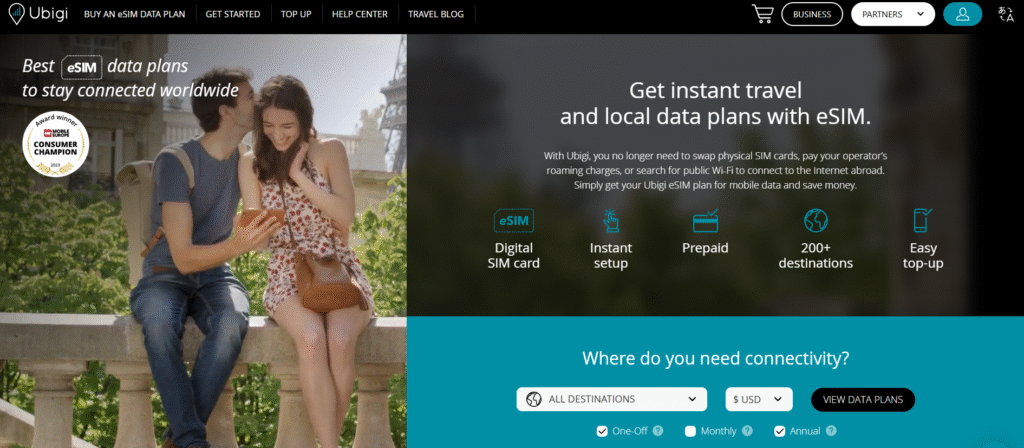
Task: Click the Easy top-up phone icon
Action: click(x=923, y=221)
